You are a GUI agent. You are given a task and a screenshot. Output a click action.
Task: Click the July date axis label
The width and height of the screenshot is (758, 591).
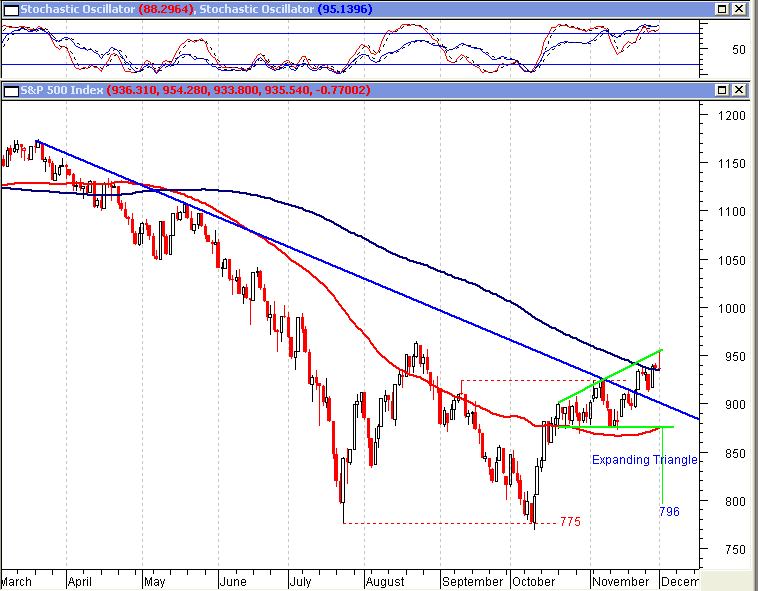[300, 582]
